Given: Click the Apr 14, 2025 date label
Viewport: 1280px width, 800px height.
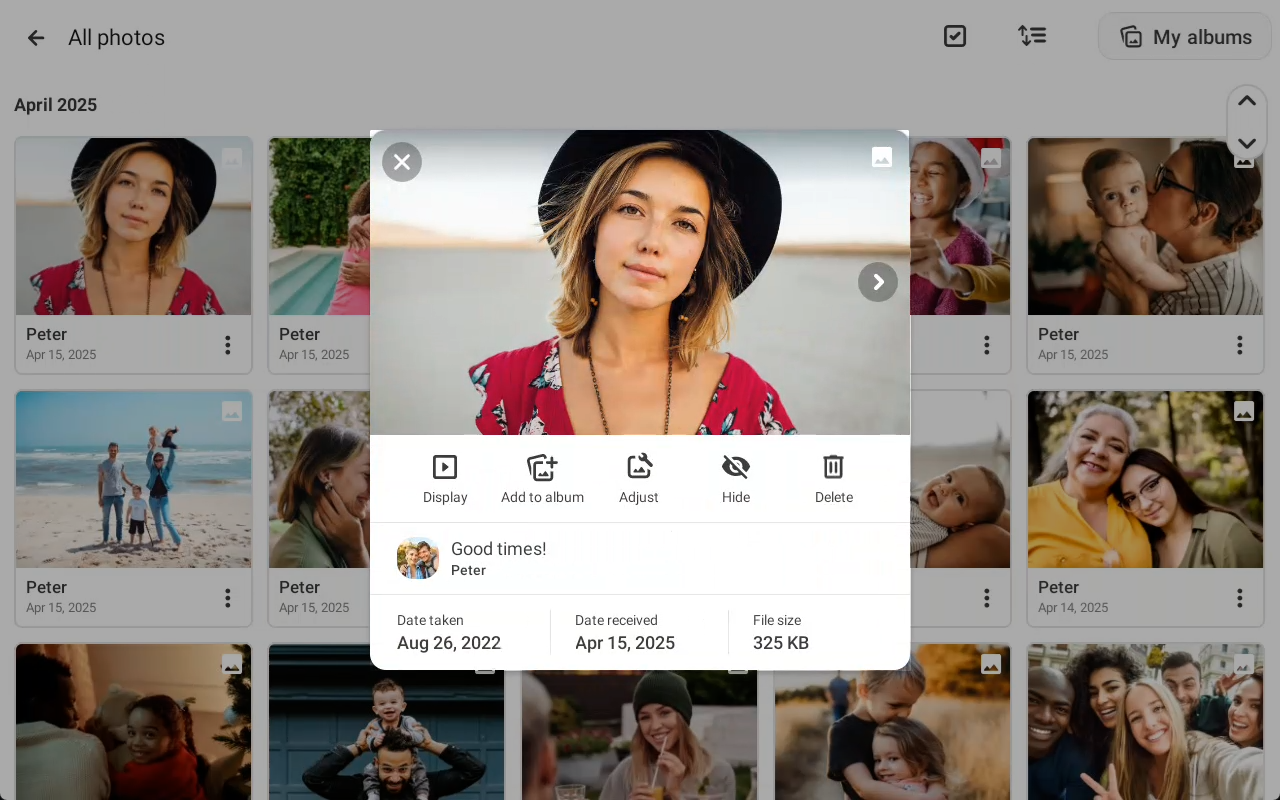Looking at the screenshot, I should [1073, 608].
